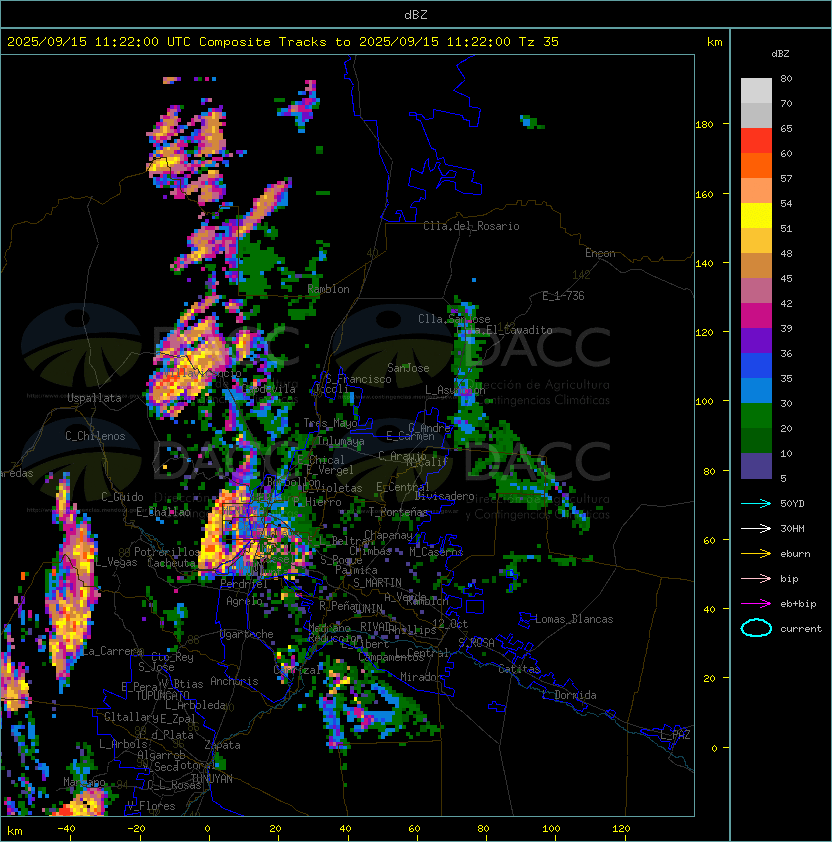Click the 'Clla.del_Rosario' map label
The height and width of the screenshot is (842, 832).
(471, 227)
